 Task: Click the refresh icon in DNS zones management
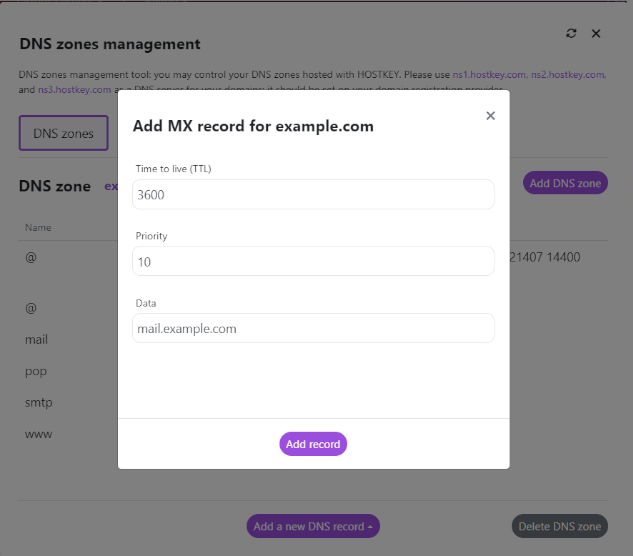pos(571,33)
